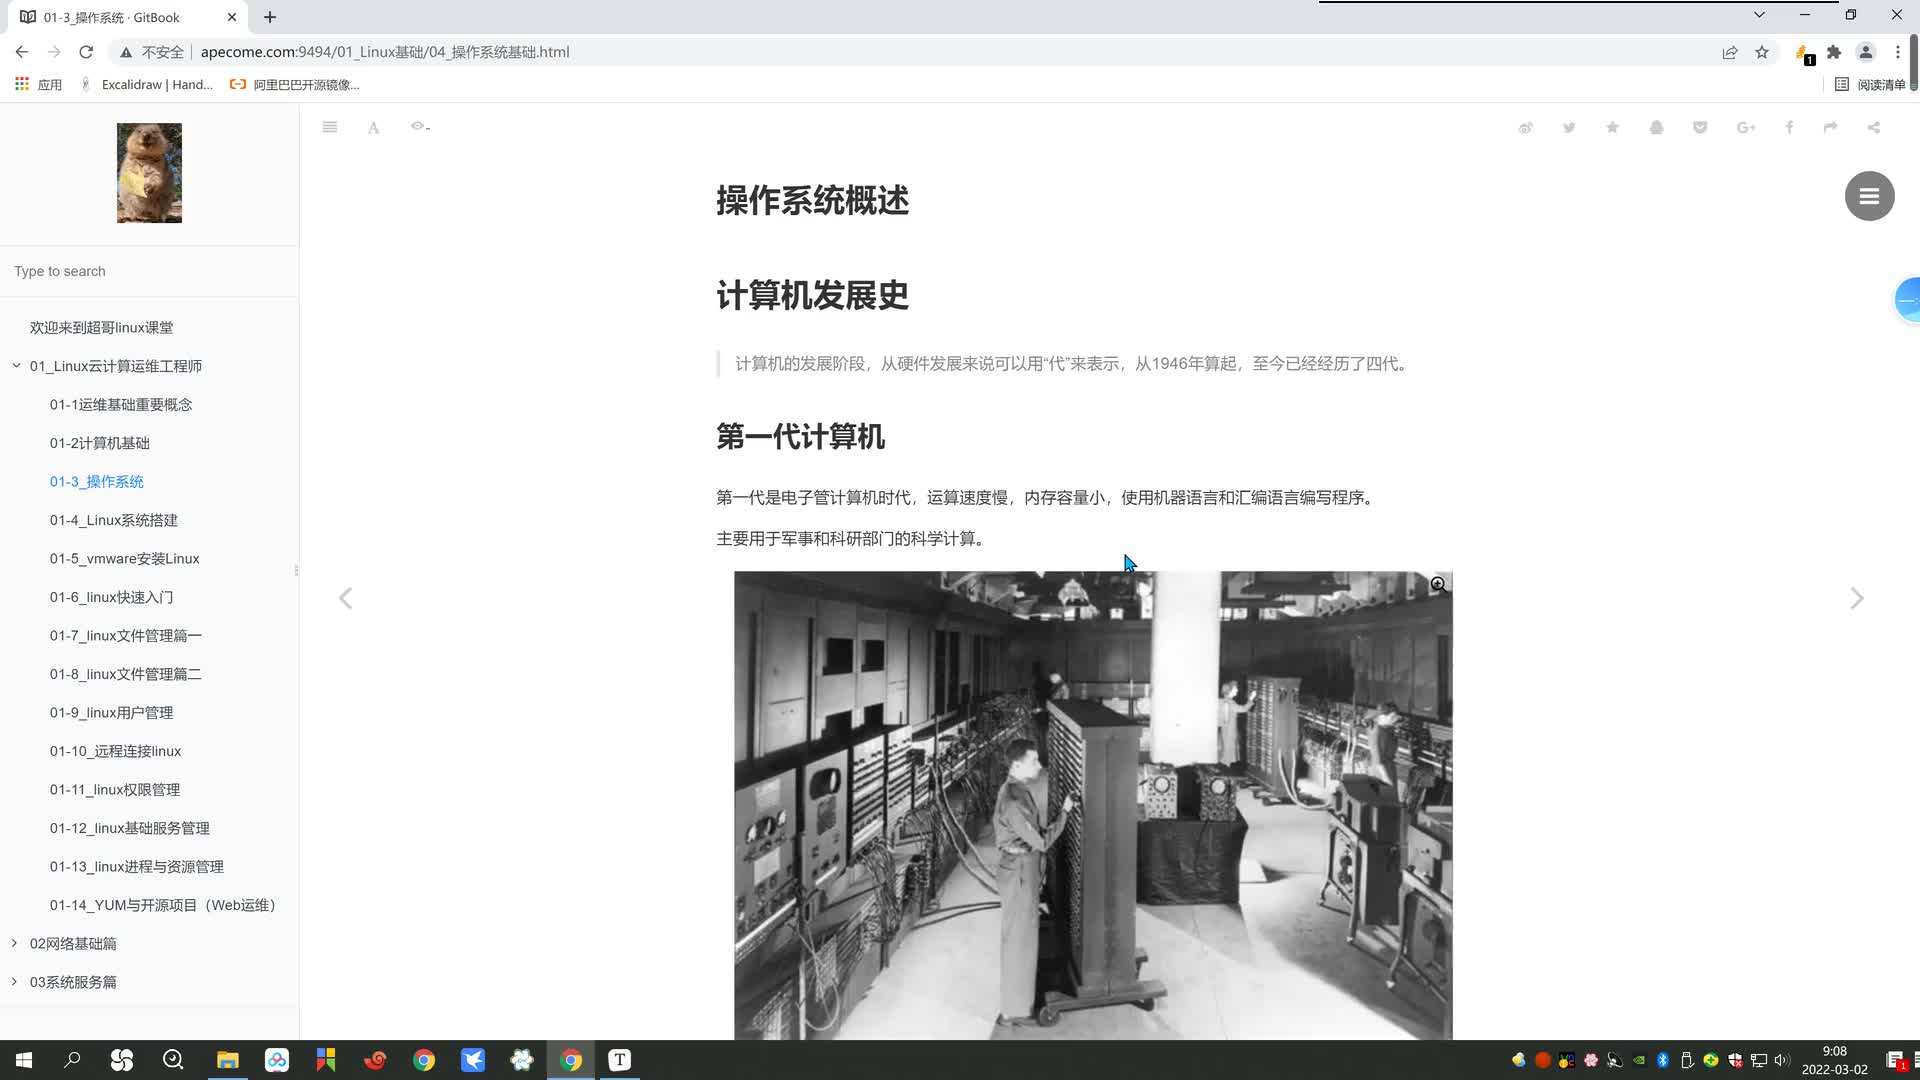Click the Pocket share icon
This screenshot has height=1080, width=1920.
1700,127
